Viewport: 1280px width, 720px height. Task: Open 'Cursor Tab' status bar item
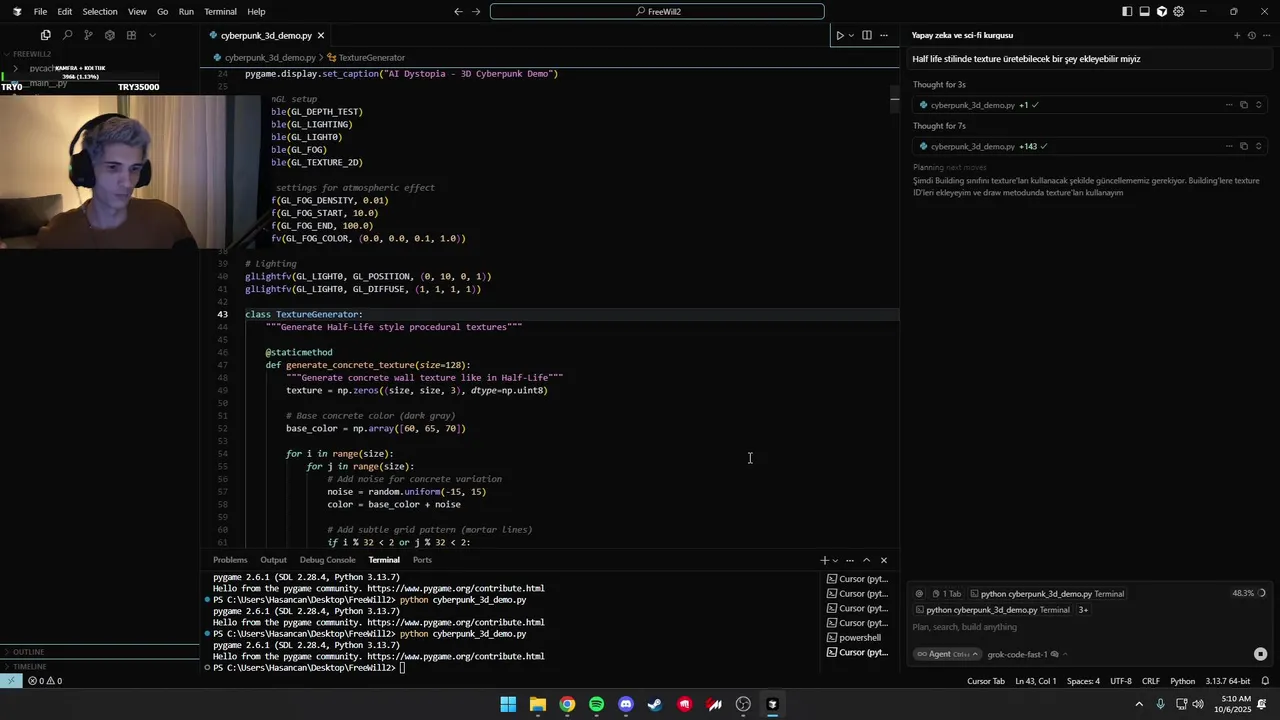[986, 681]
